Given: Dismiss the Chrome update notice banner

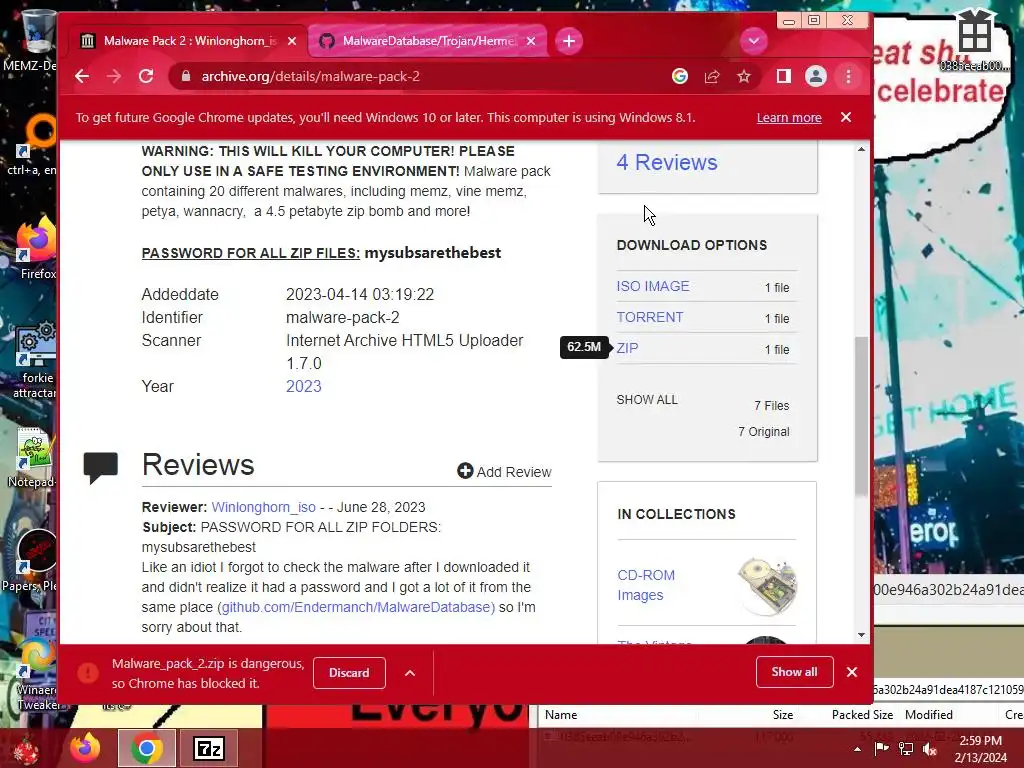Looking at the screenshot, I should tap(846, 117).
